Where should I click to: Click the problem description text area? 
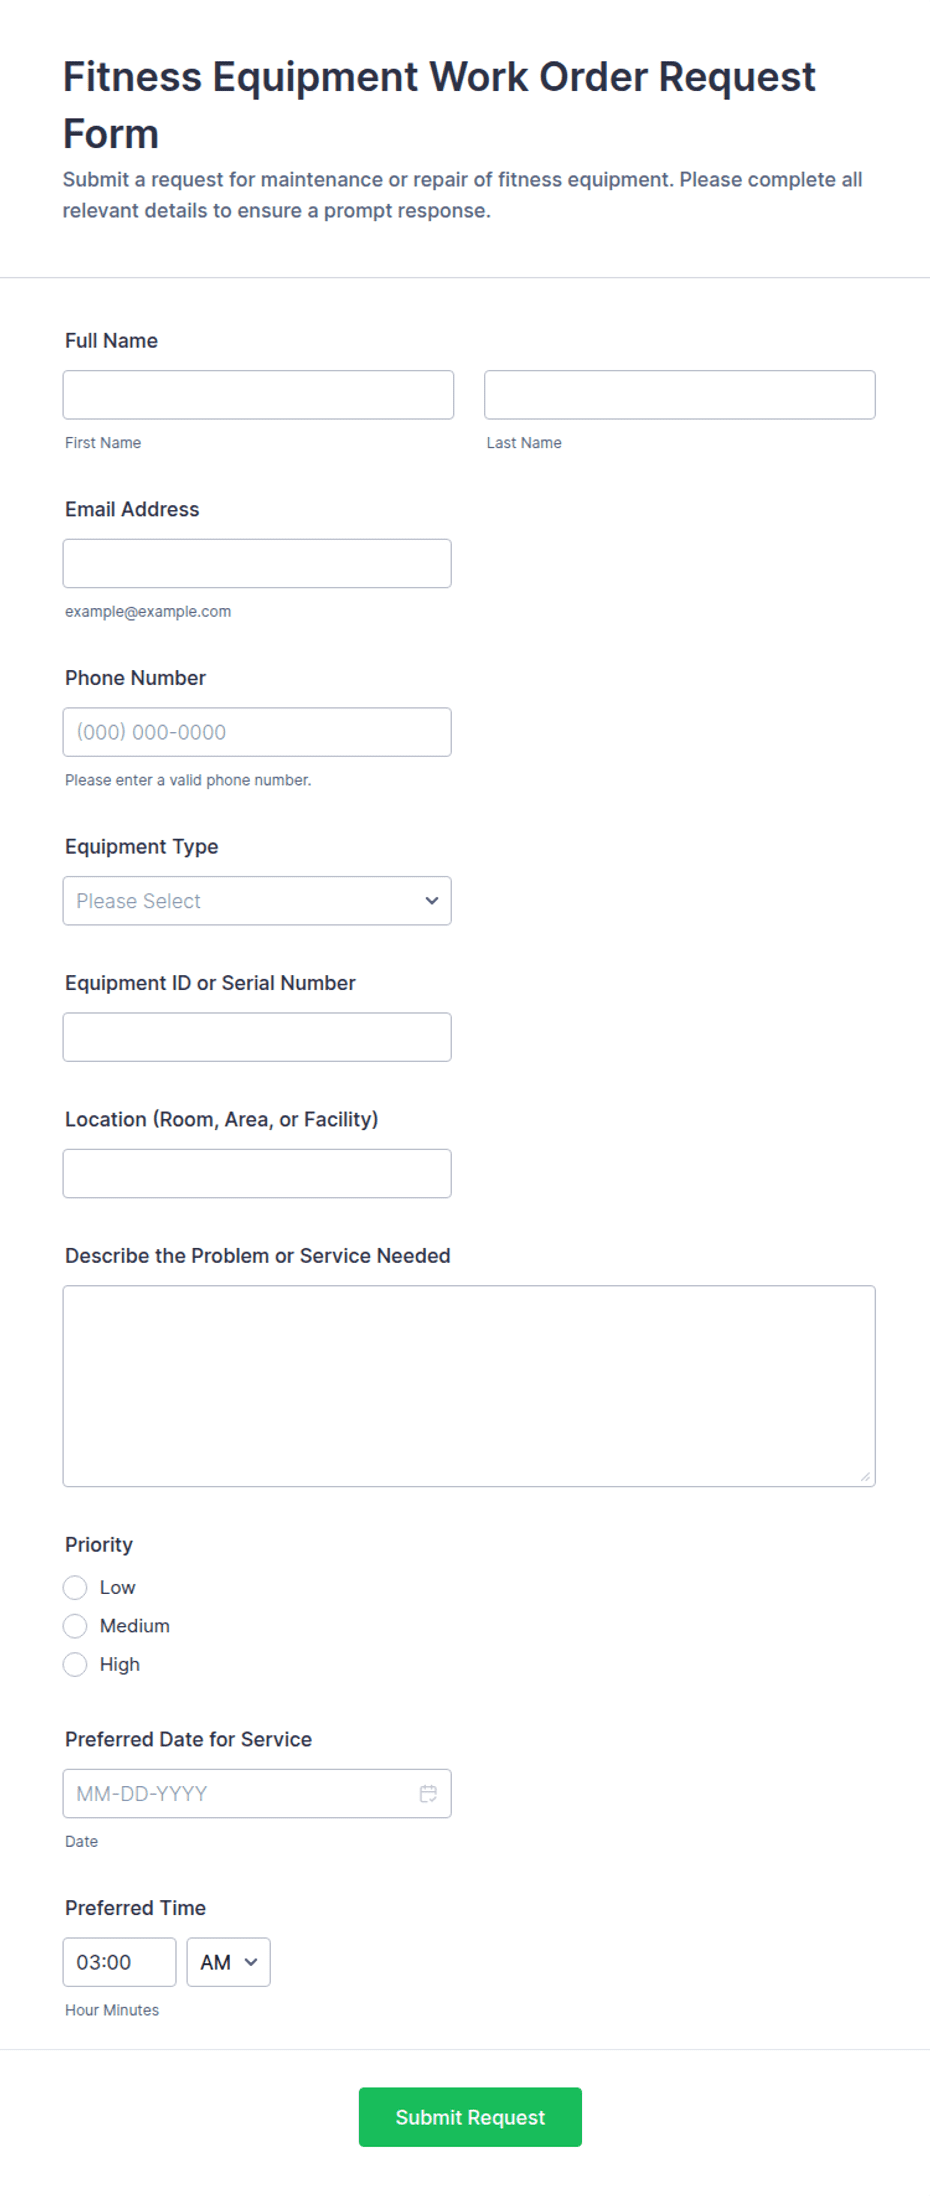tap(469, 1386)
